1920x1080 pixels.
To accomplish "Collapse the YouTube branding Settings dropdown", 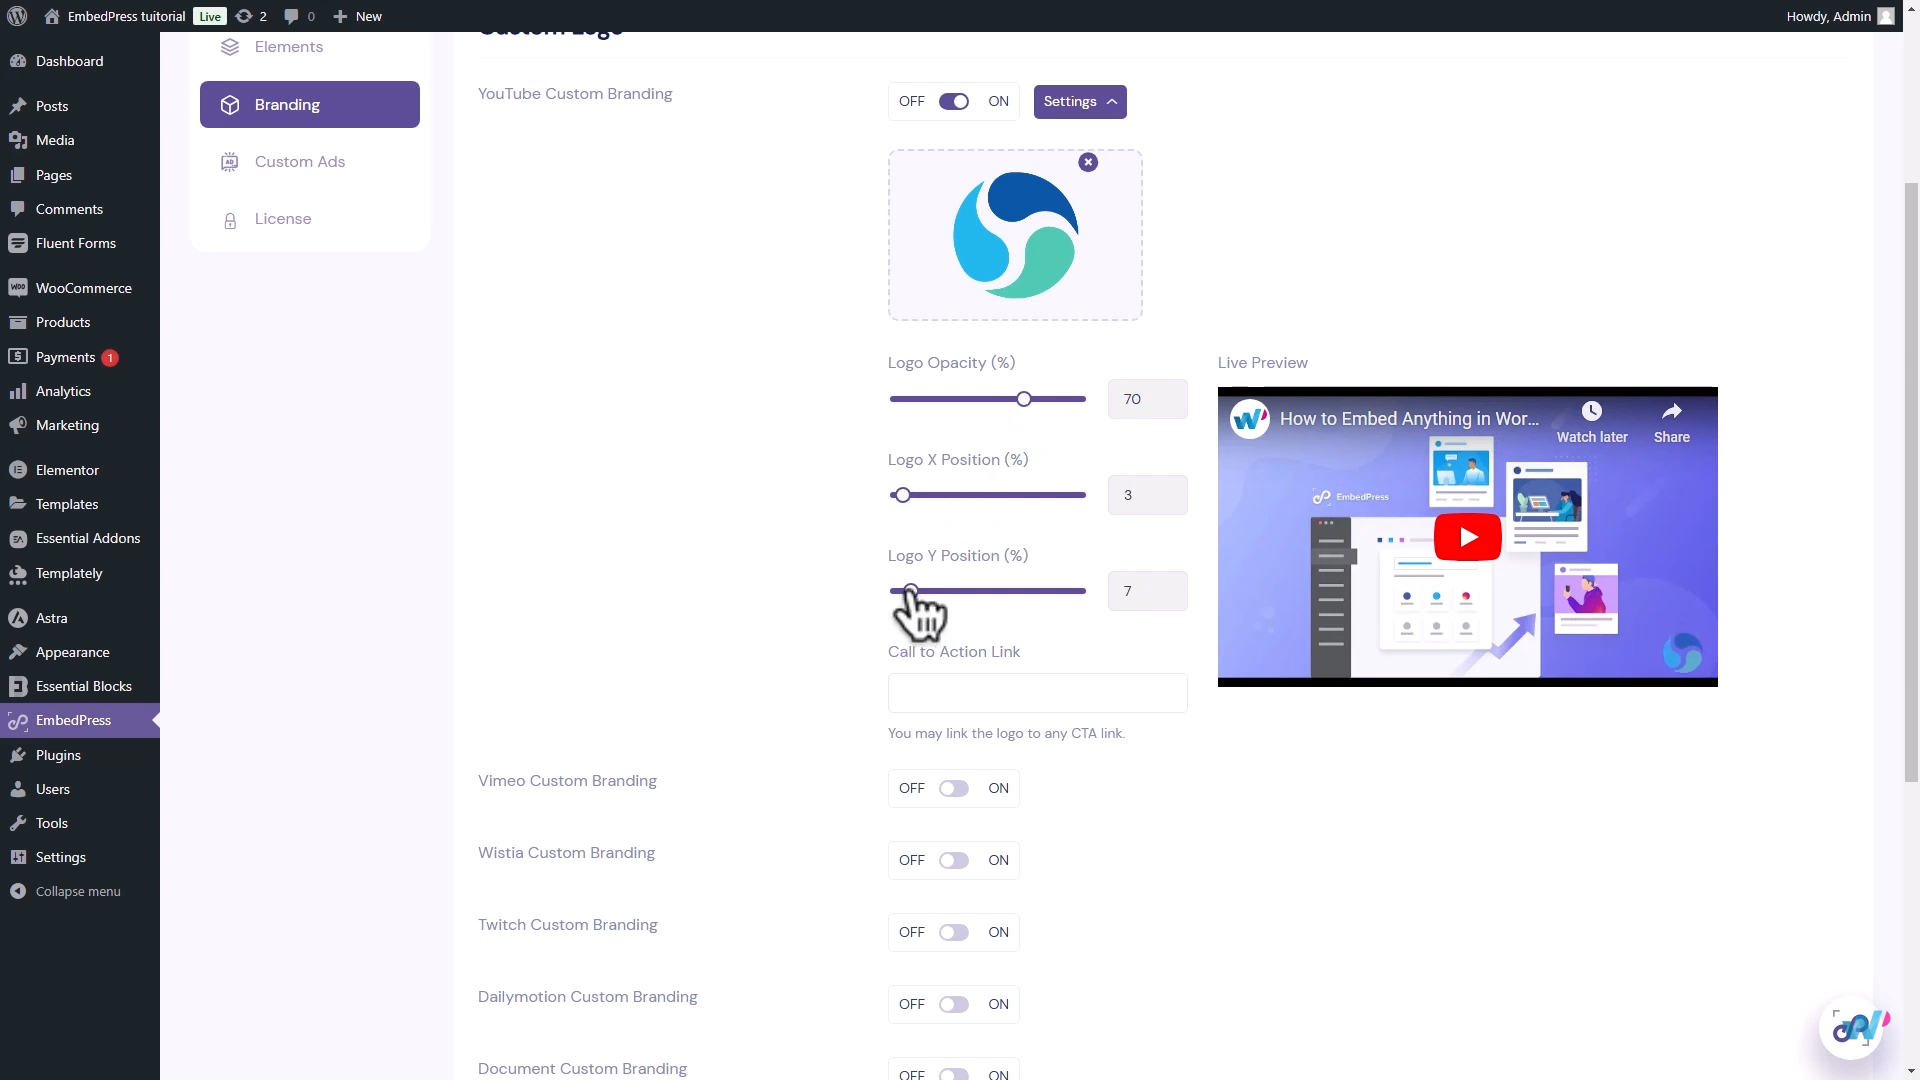I will pyautogui.click(x=1079, y=102).
